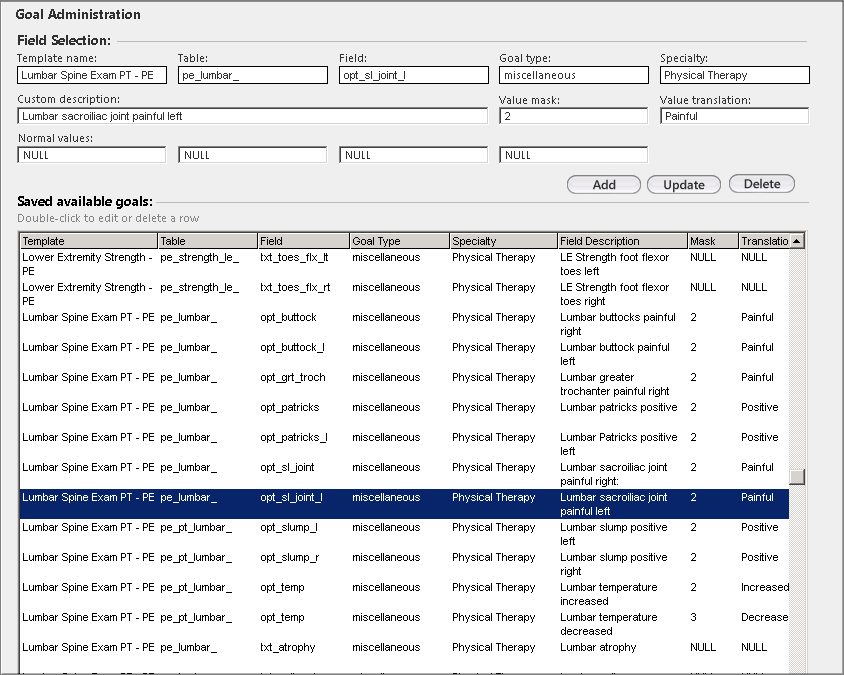
Task: Sort by the Field Description column header
Action: pos(623,241)
